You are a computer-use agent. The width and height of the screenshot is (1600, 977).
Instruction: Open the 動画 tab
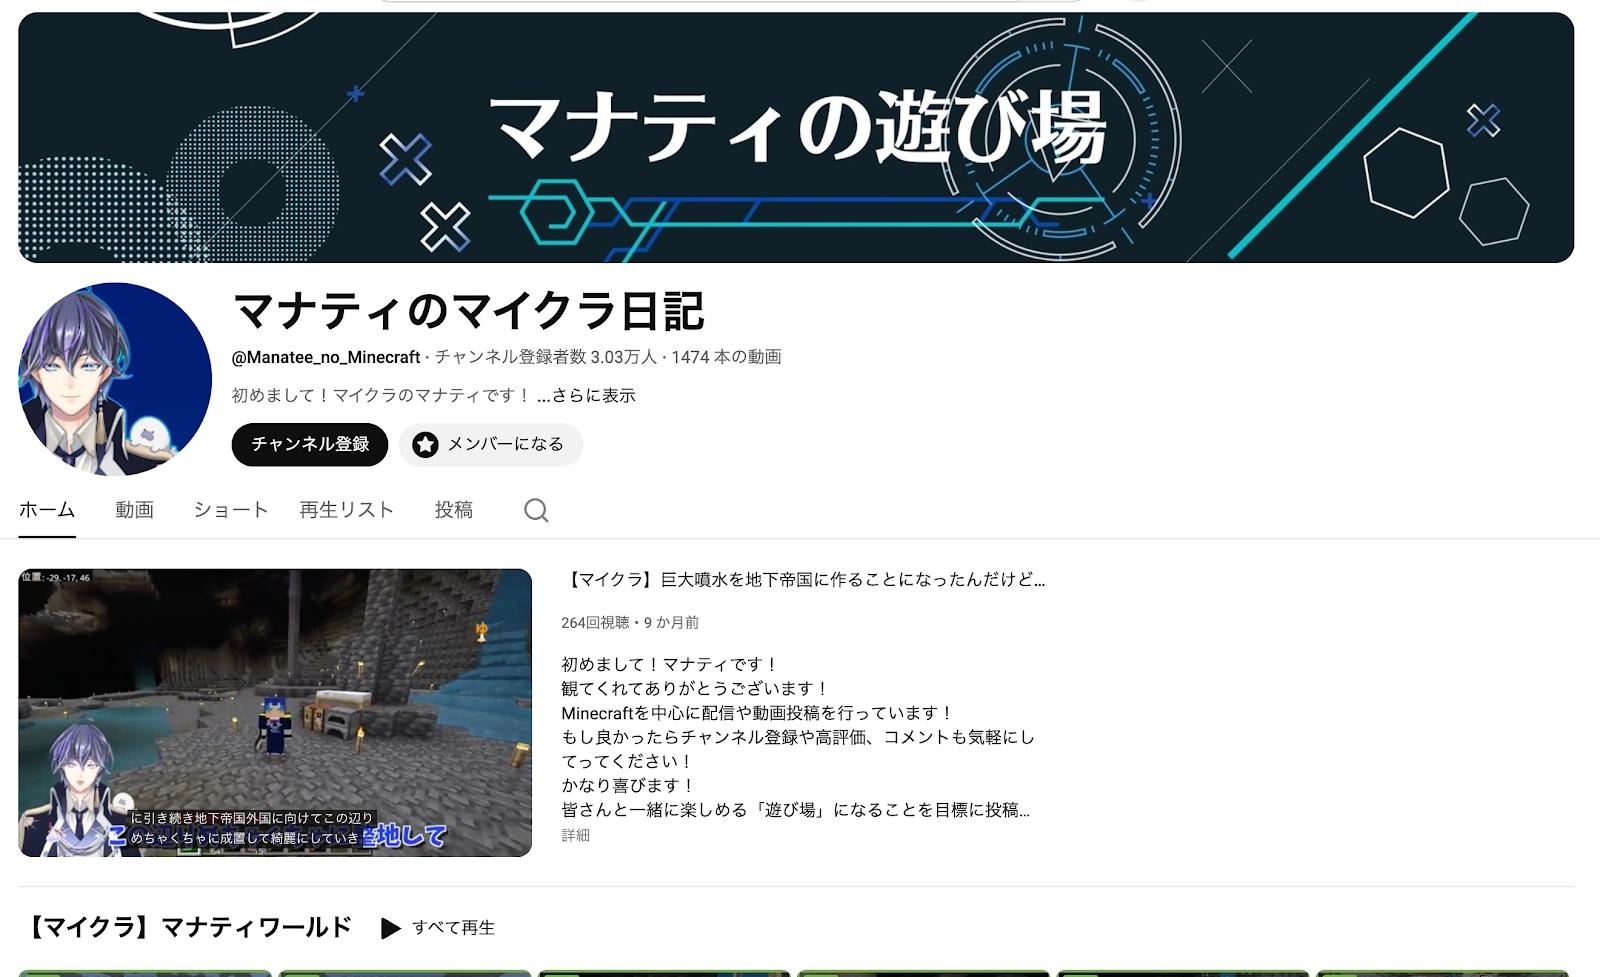(134, 509)
